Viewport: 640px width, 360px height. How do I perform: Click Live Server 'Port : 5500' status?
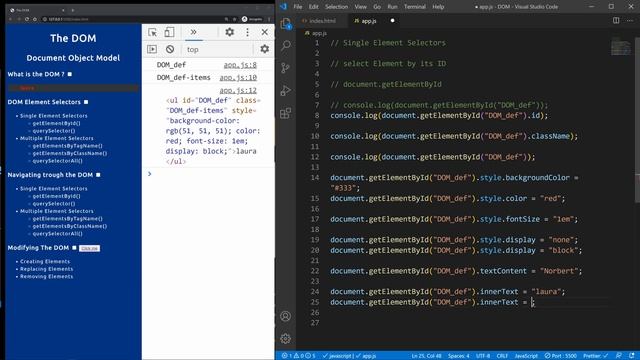560,356
